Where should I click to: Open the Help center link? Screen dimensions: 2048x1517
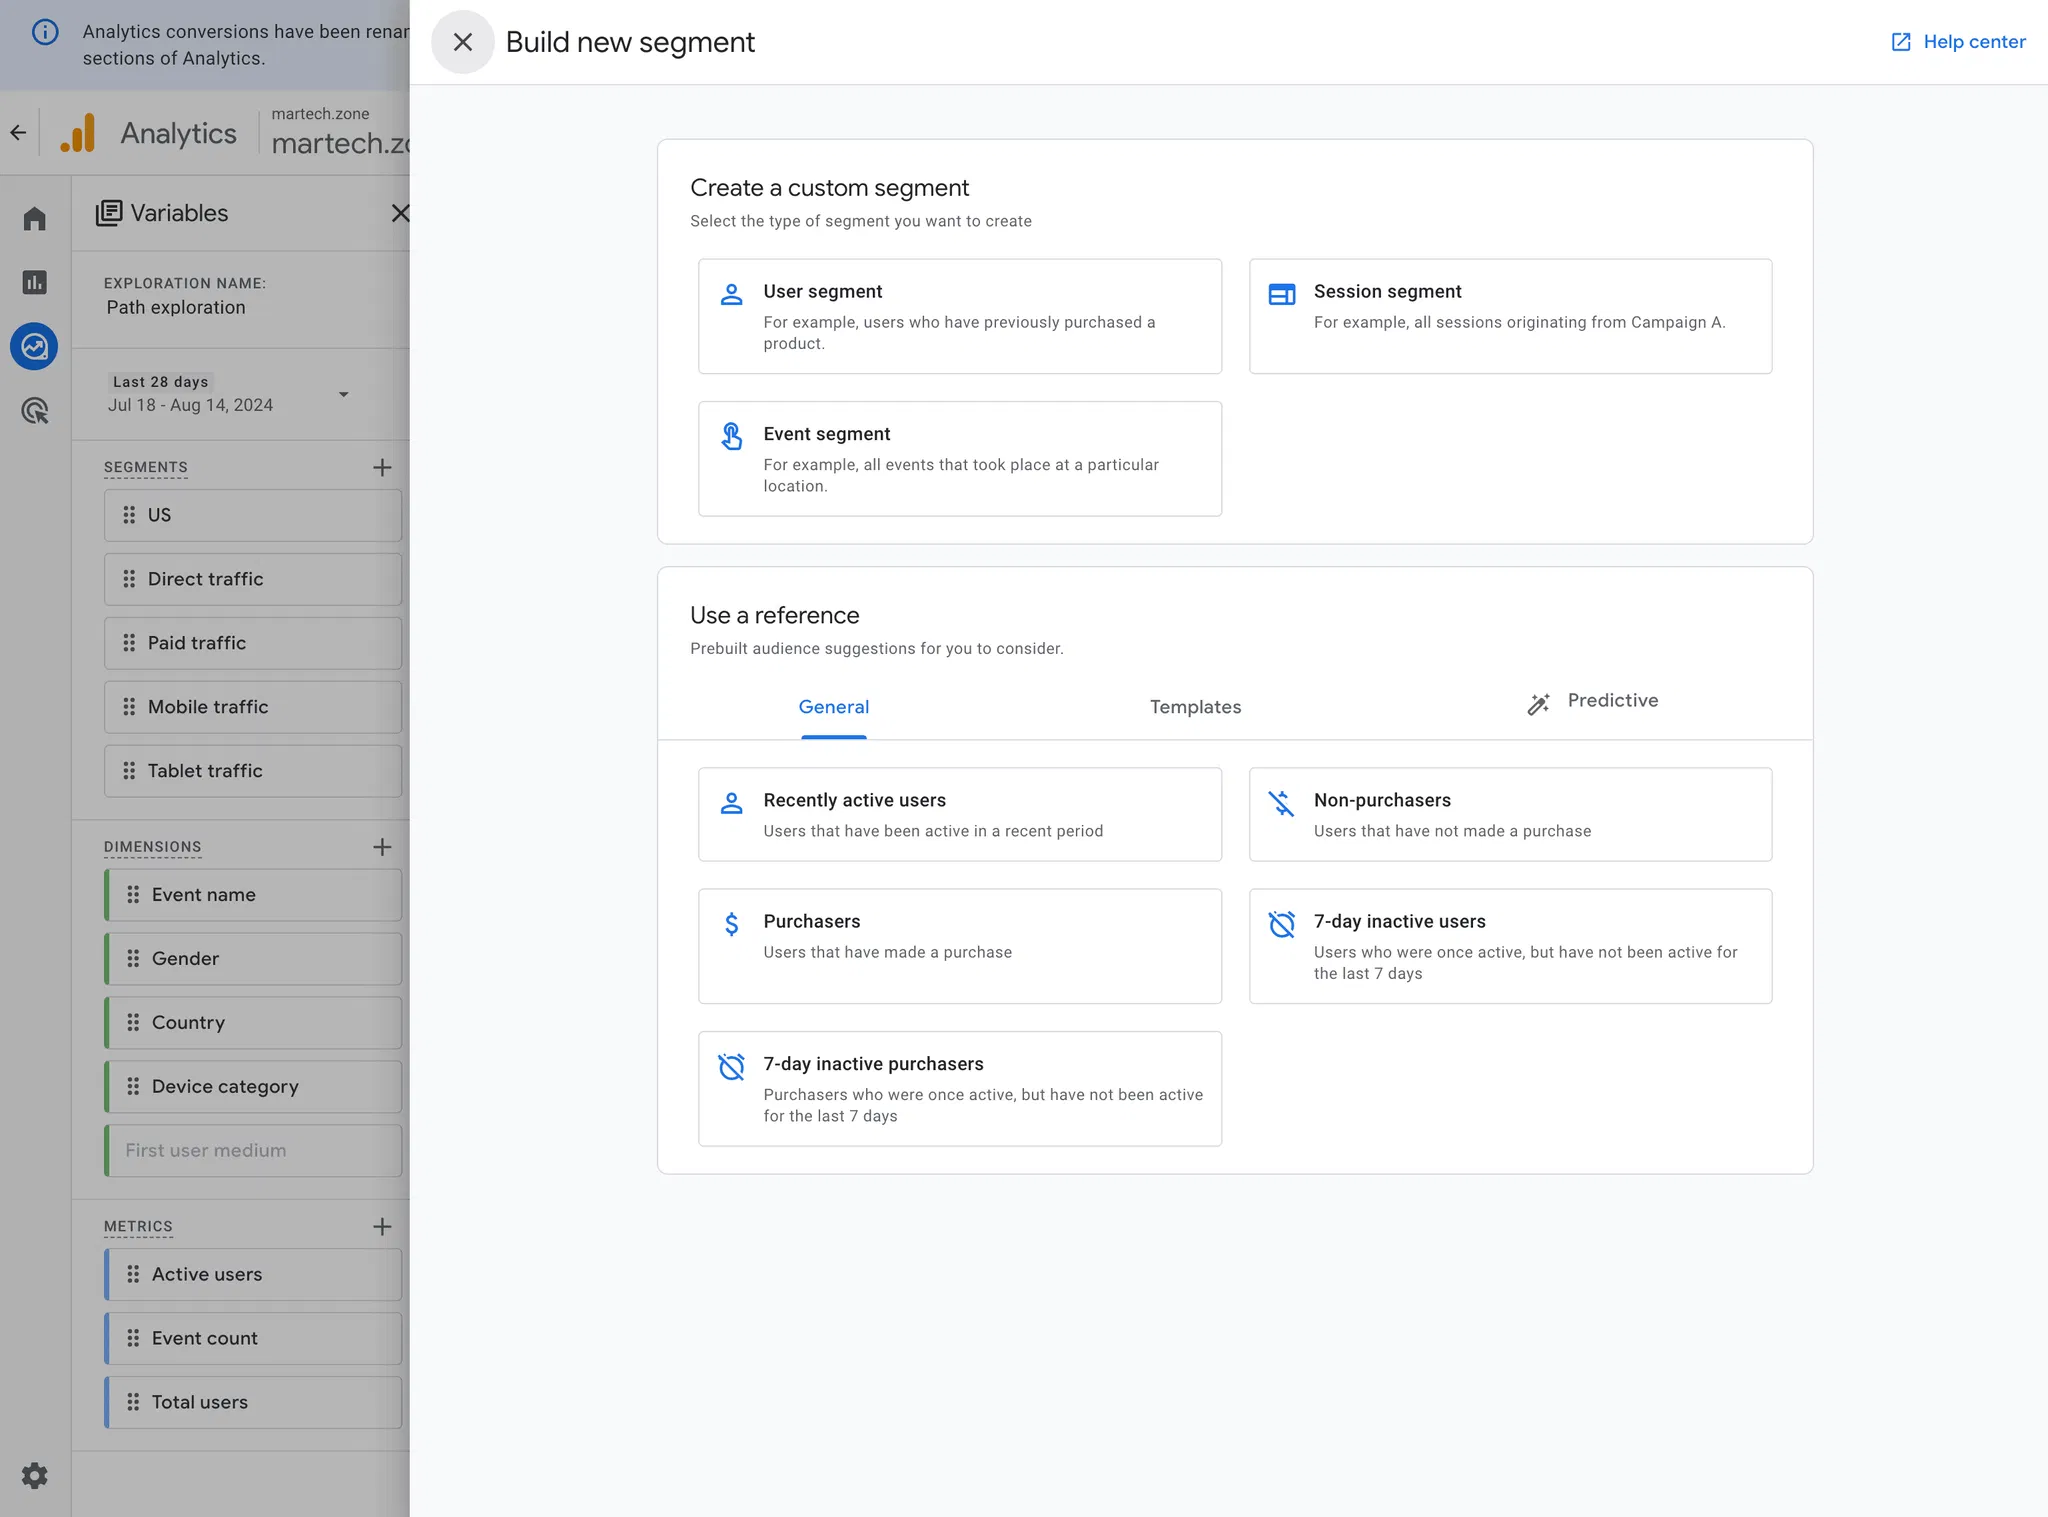pos(1958,42)
